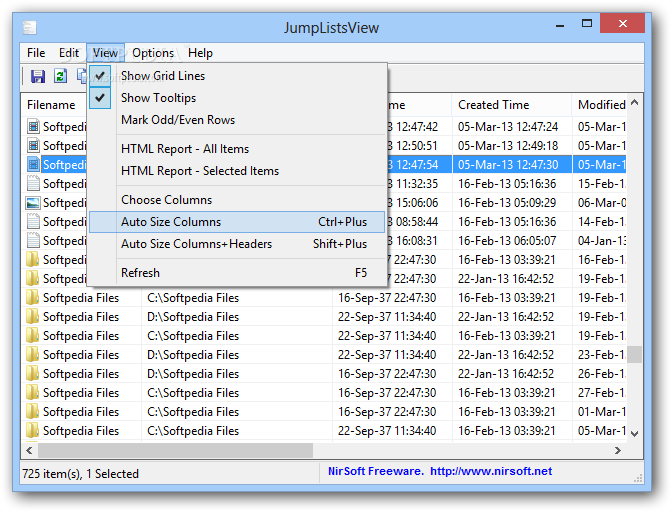Click the folder icon in the row modified 26-Feb
The width and height of the screenshot is (672, 512).
pyautogui.click(x=33, y=374)
